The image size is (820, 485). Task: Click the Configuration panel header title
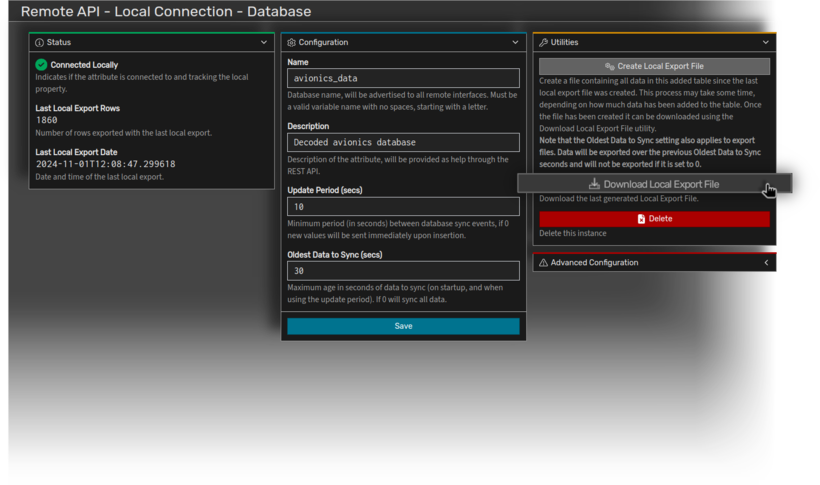tap(323, 42)
